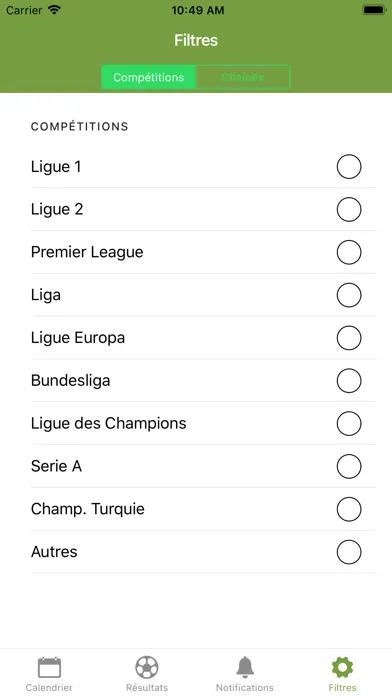Select the Filtres gear icon
Image resolution: width=392 pixels, height=696 pixels.
(x=342, y=667)
